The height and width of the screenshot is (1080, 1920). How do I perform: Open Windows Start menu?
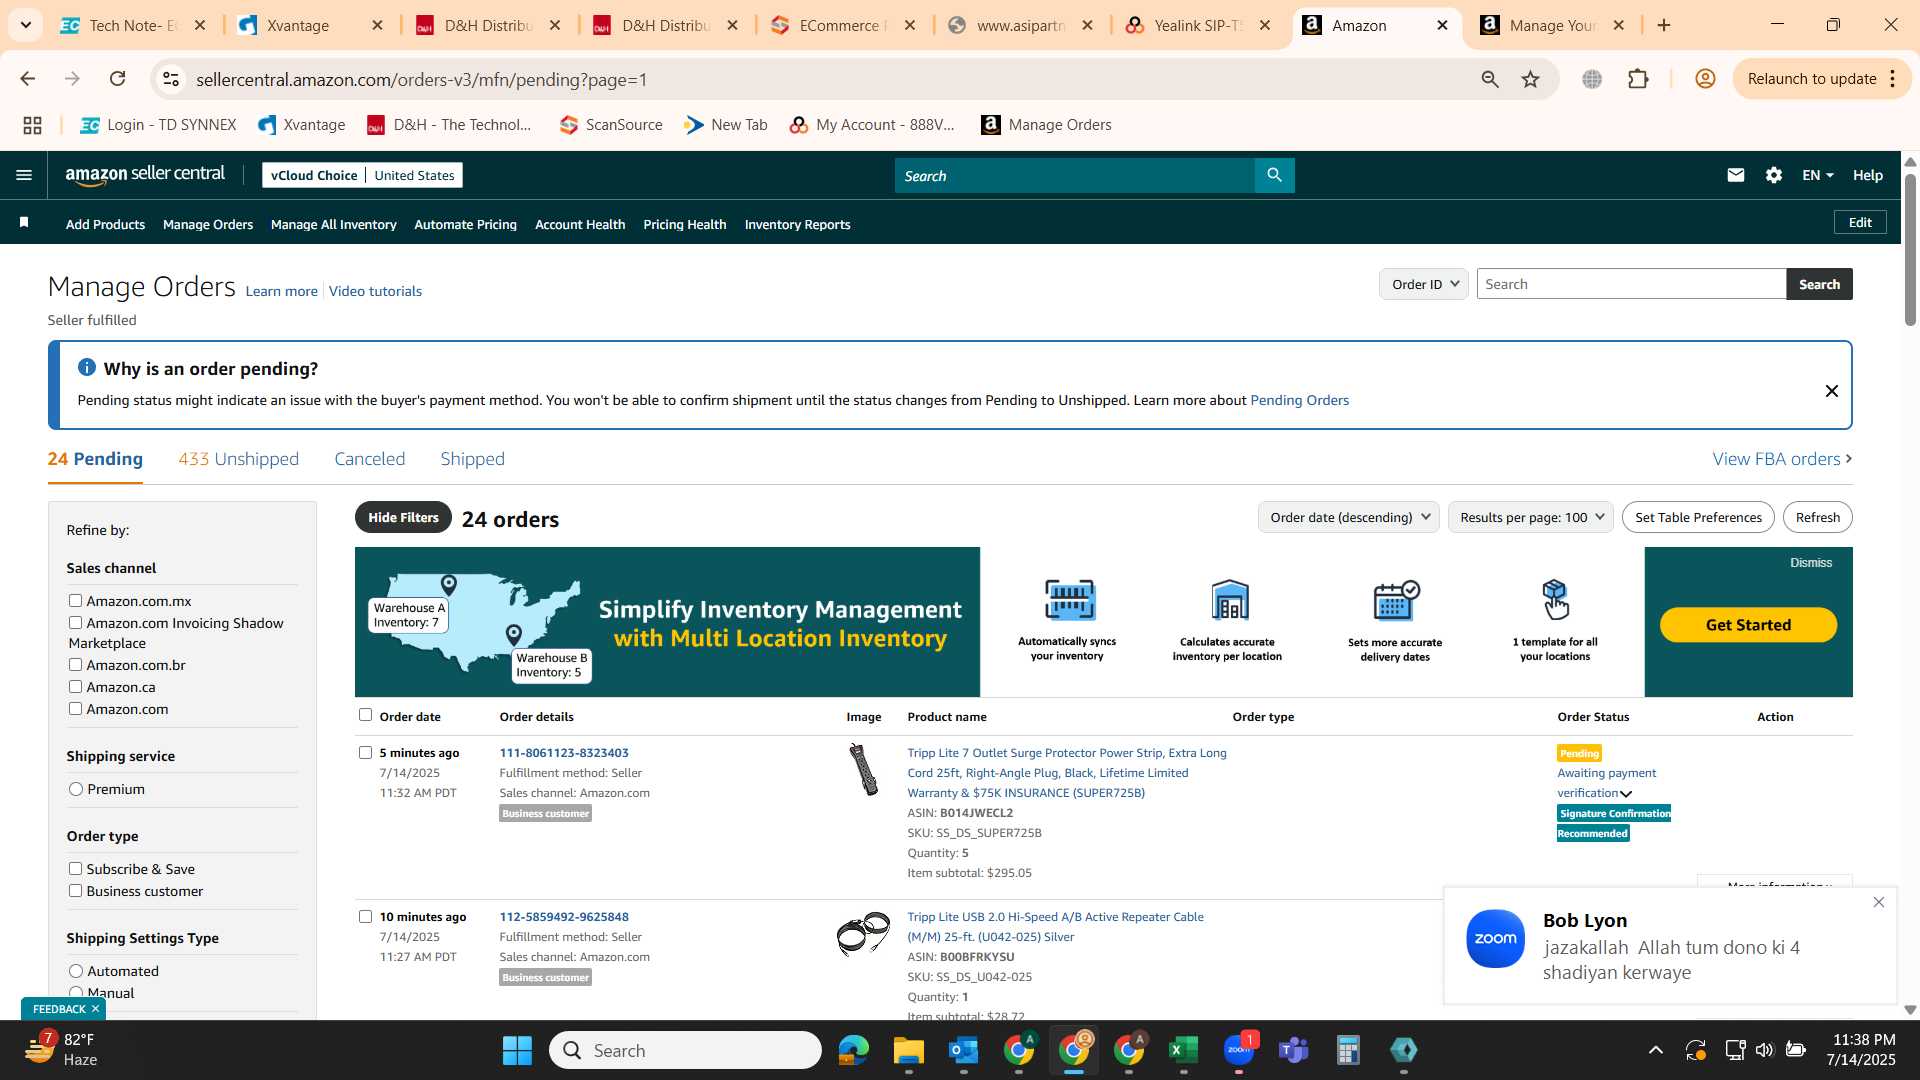click(x=517, y=1050)
